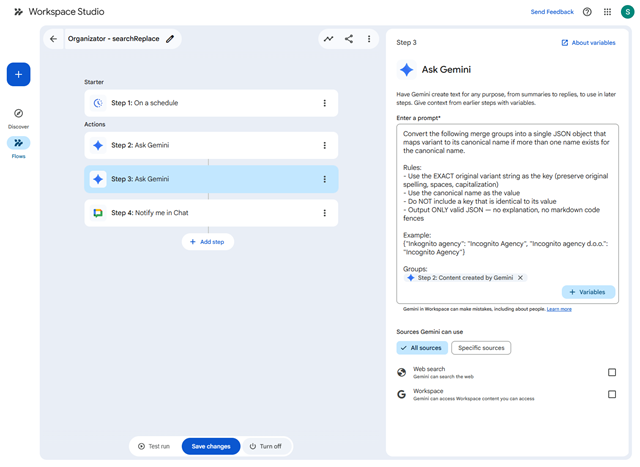Click the Workspace Studio logo icon
This screenshot has height=467, width=640.
18,12
